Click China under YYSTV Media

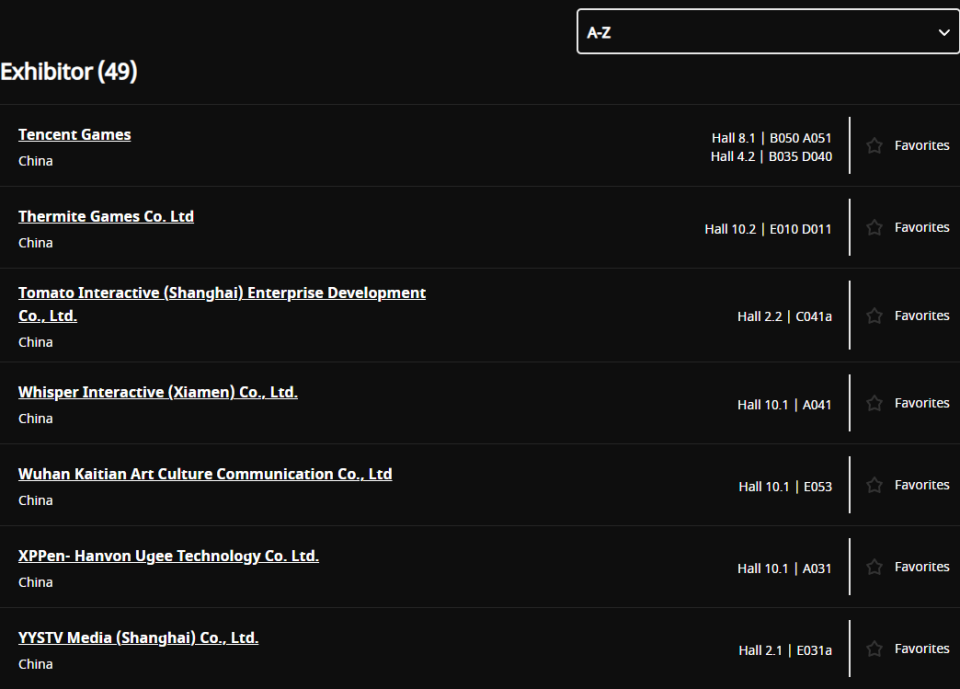(36, 665)
